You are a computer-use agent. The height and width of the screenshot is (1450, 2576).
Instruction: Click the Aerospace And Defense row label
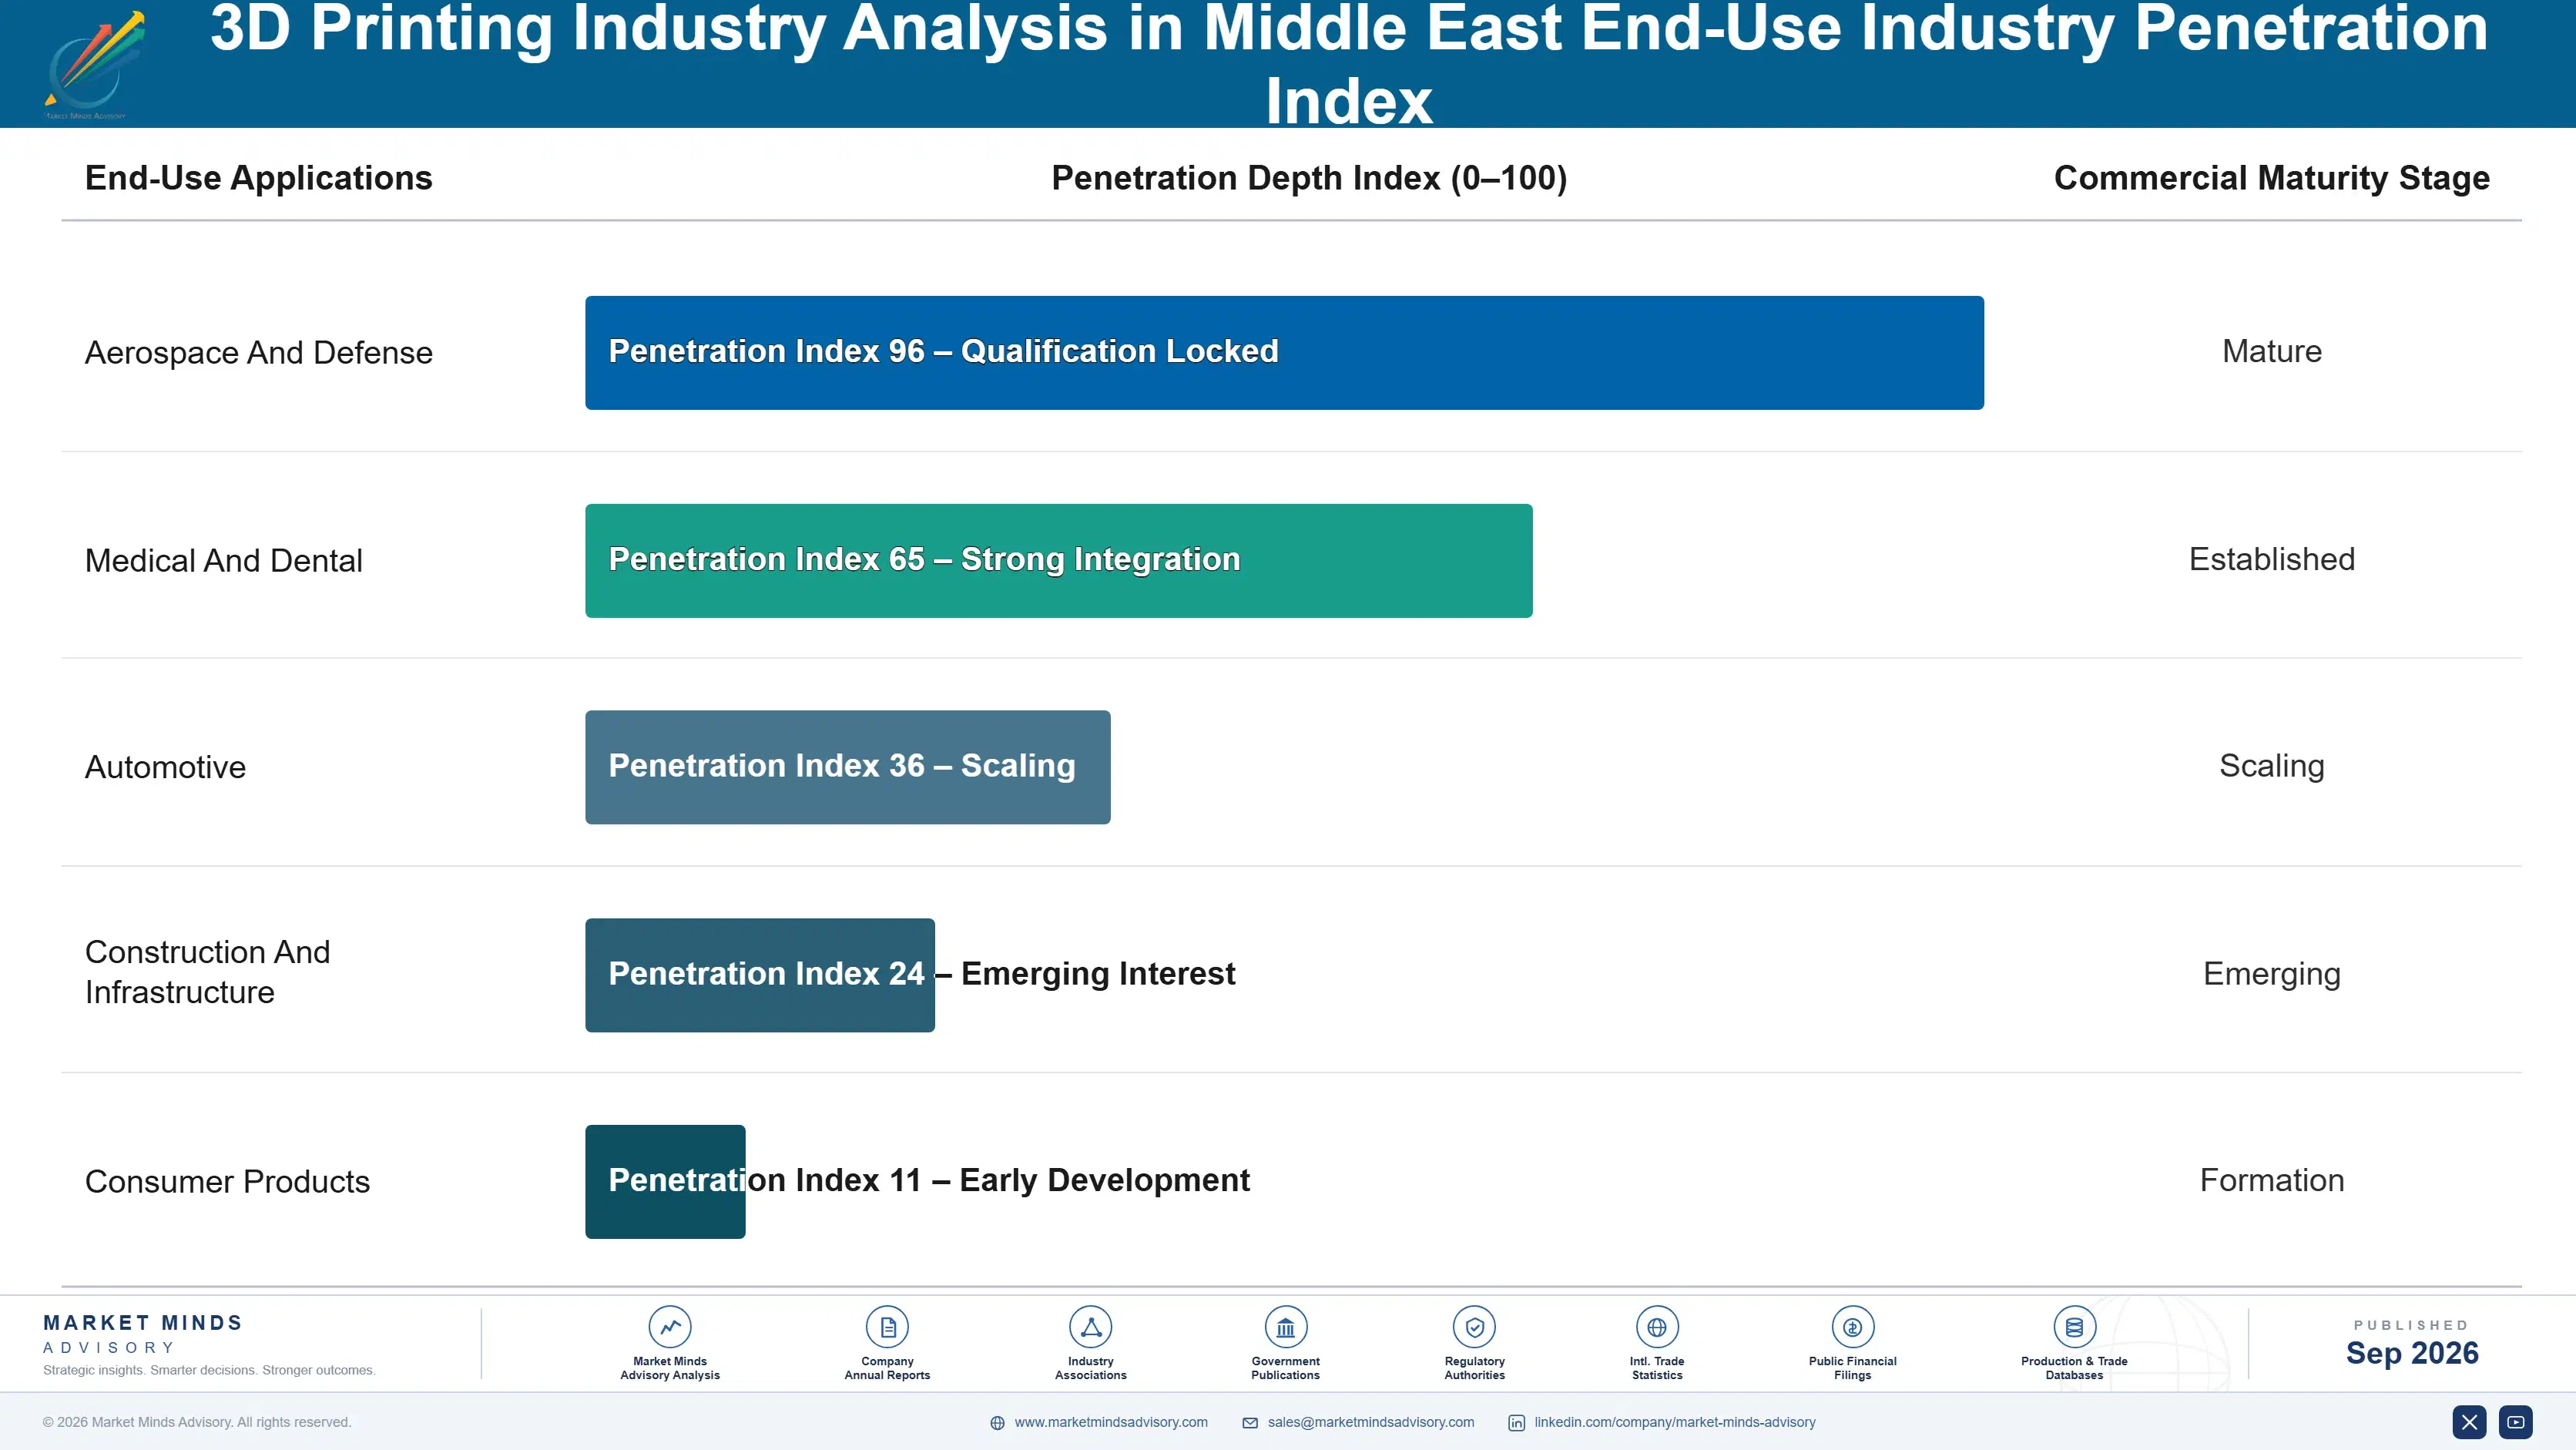pyautogui.click(x=258, y=353)
